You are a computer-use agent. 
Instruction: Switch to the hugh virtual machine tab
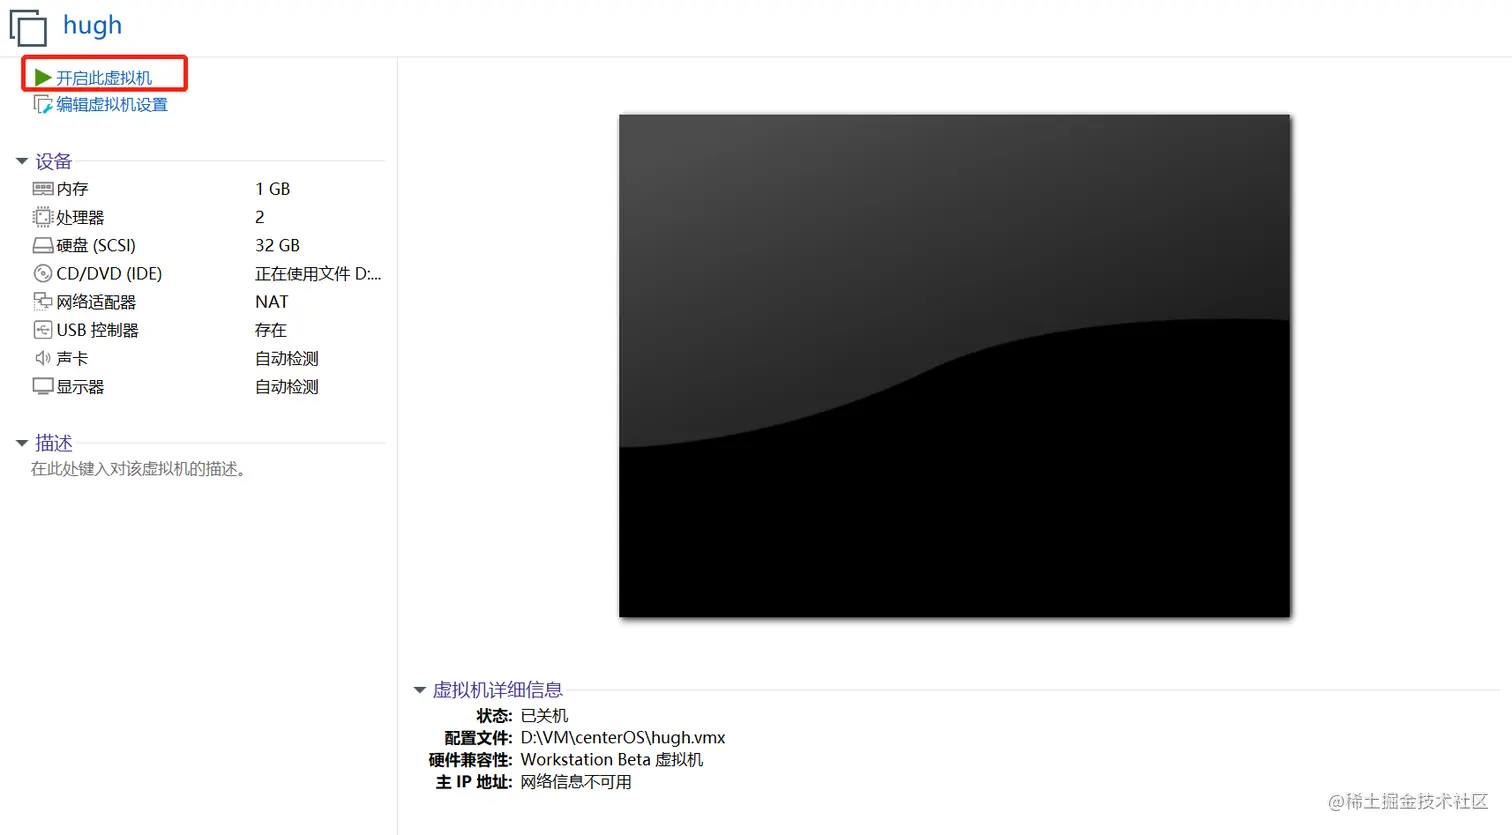[x=92, y=26]
